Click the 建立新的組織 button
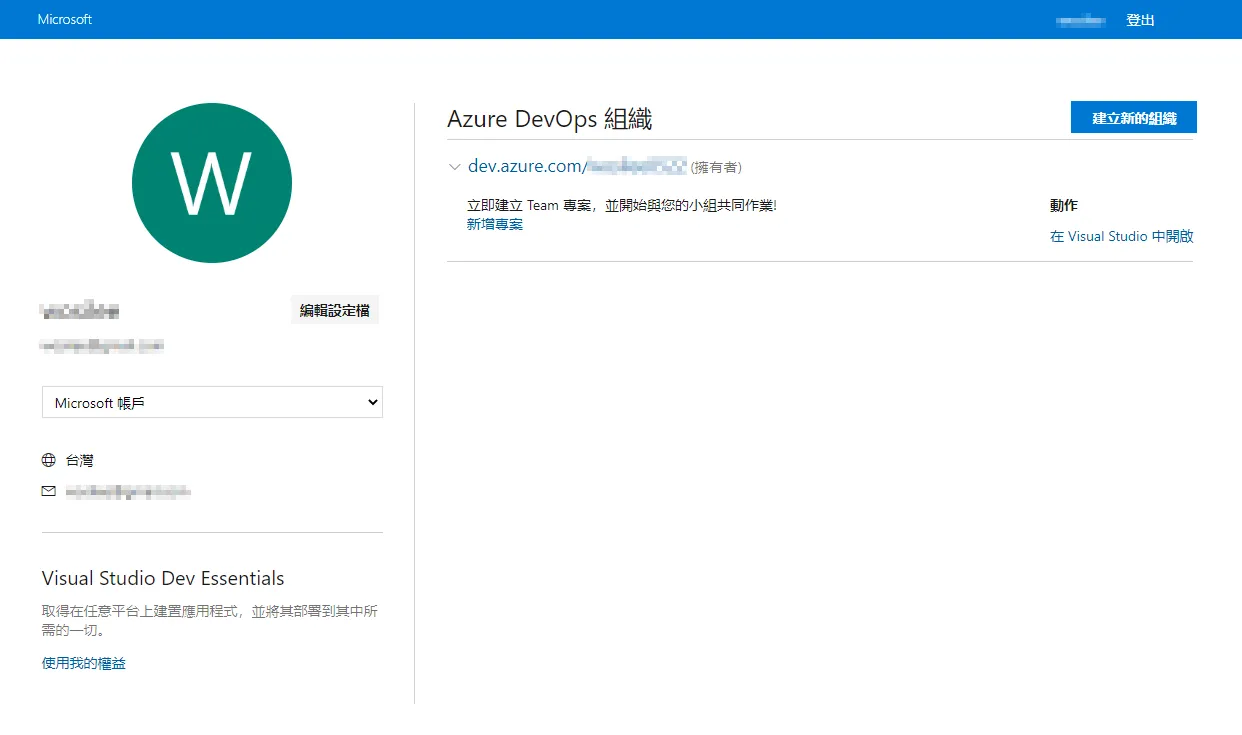This screenshot has width=1242, height=735. tap(1133, 117)
